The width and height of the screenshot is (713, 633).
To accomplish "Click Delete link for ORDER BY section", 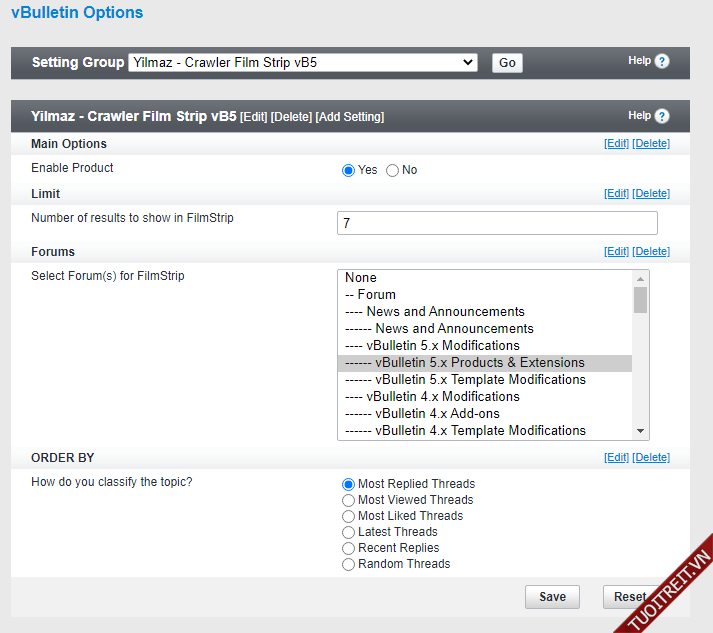I will point(651,458).
